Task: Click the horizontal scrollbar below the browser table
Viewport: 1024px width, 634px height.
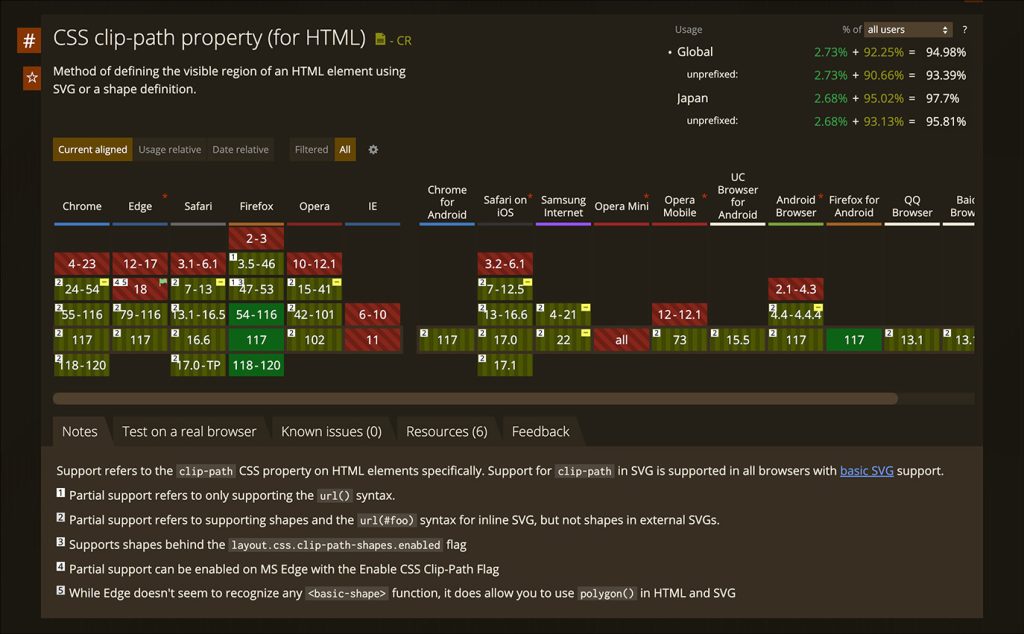Action: coord(475,398)
